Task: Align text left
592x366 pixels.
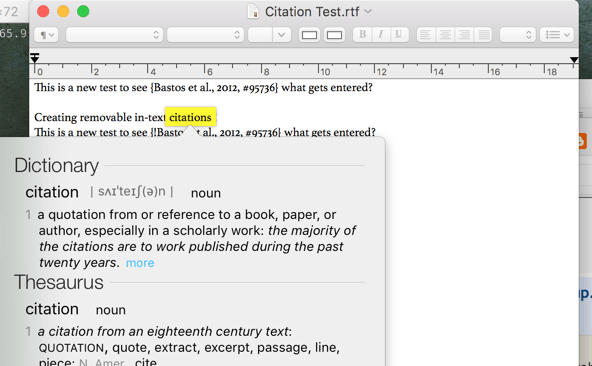Action: pyautogui.click(x=426, y=35)
